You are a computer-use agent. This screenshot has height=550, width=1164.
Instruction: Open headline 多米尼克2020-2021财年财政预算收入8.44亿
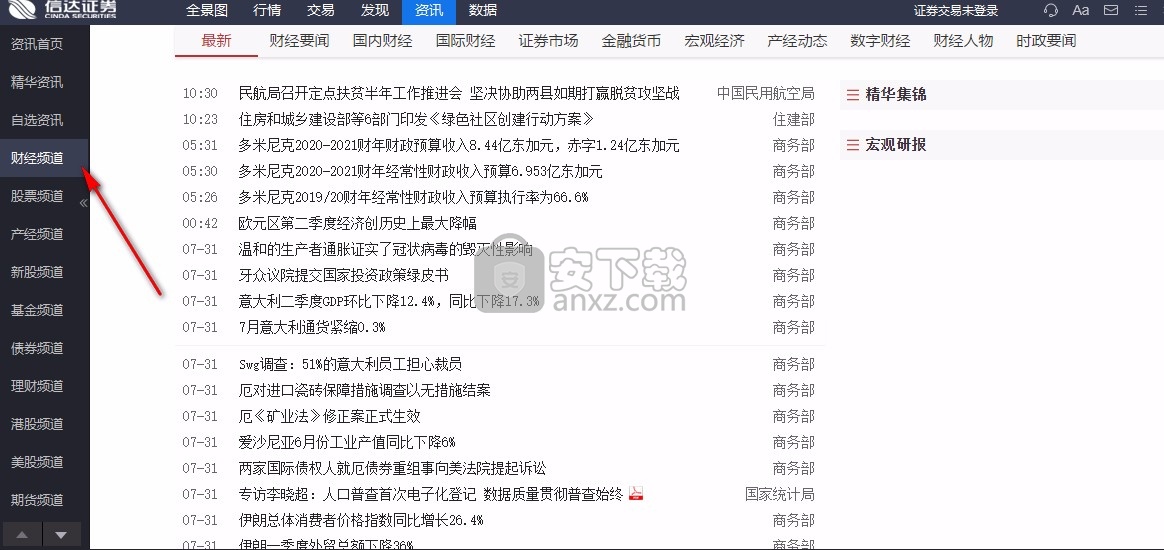coord(459,145)
